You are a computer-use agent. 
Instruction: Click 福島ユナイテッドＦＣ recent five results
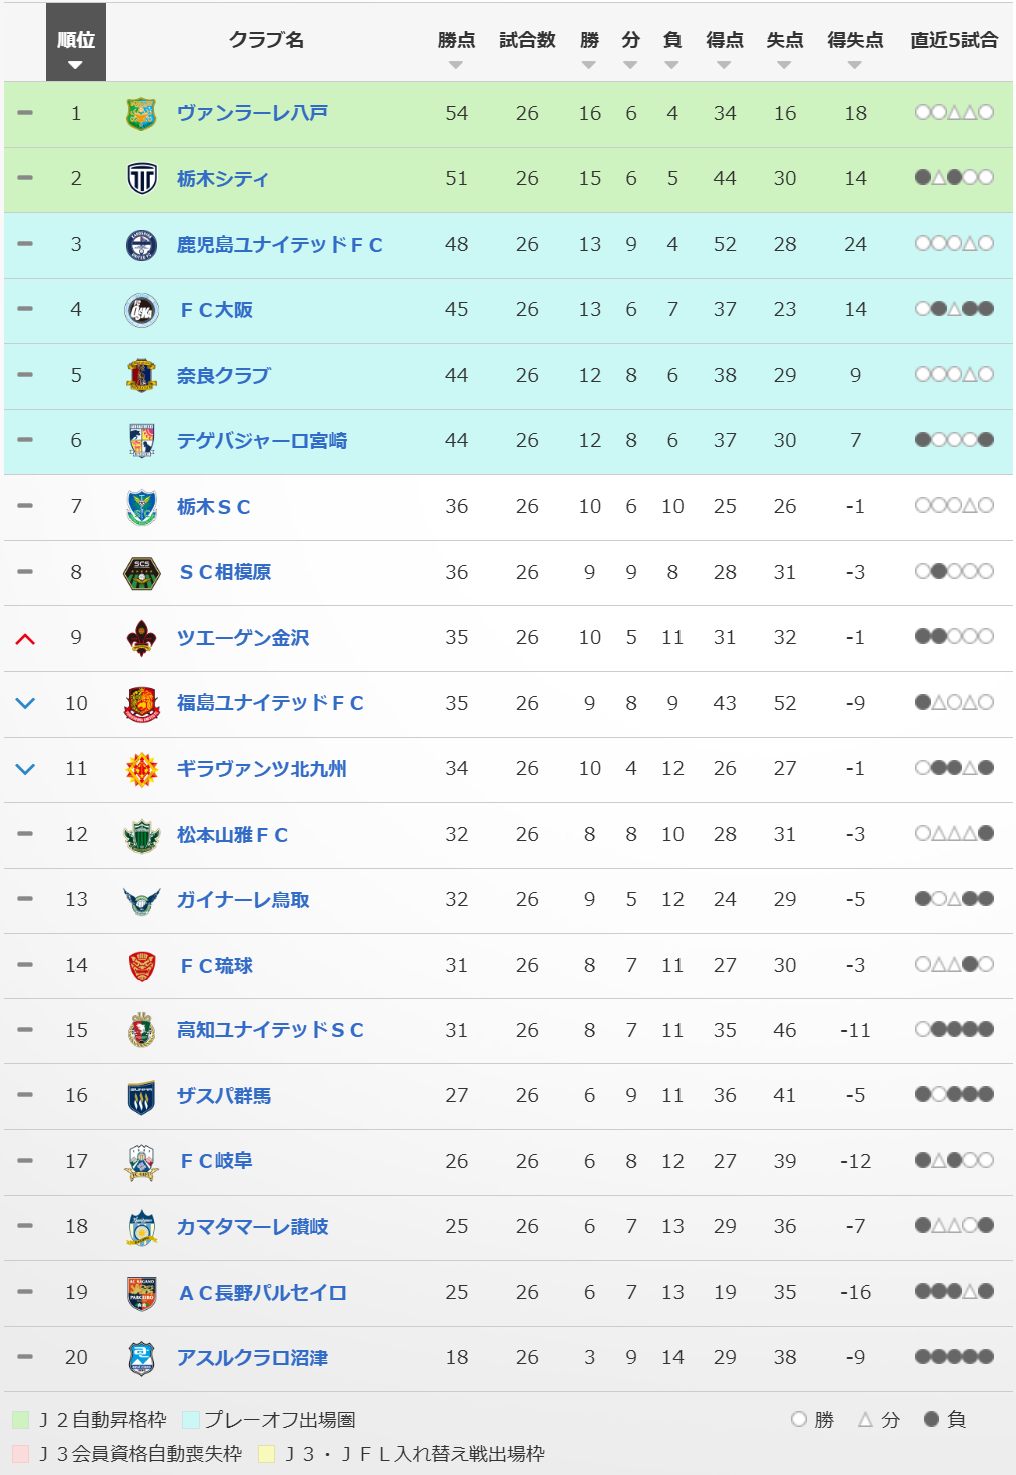[954, 703]
